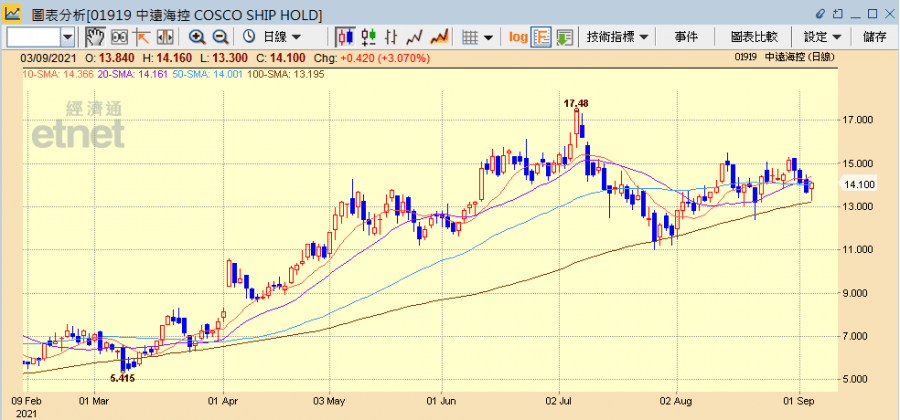Click the zoom in magnifier
The width and height of the screenshot is (900, 420).
click(x=197, y=37)
